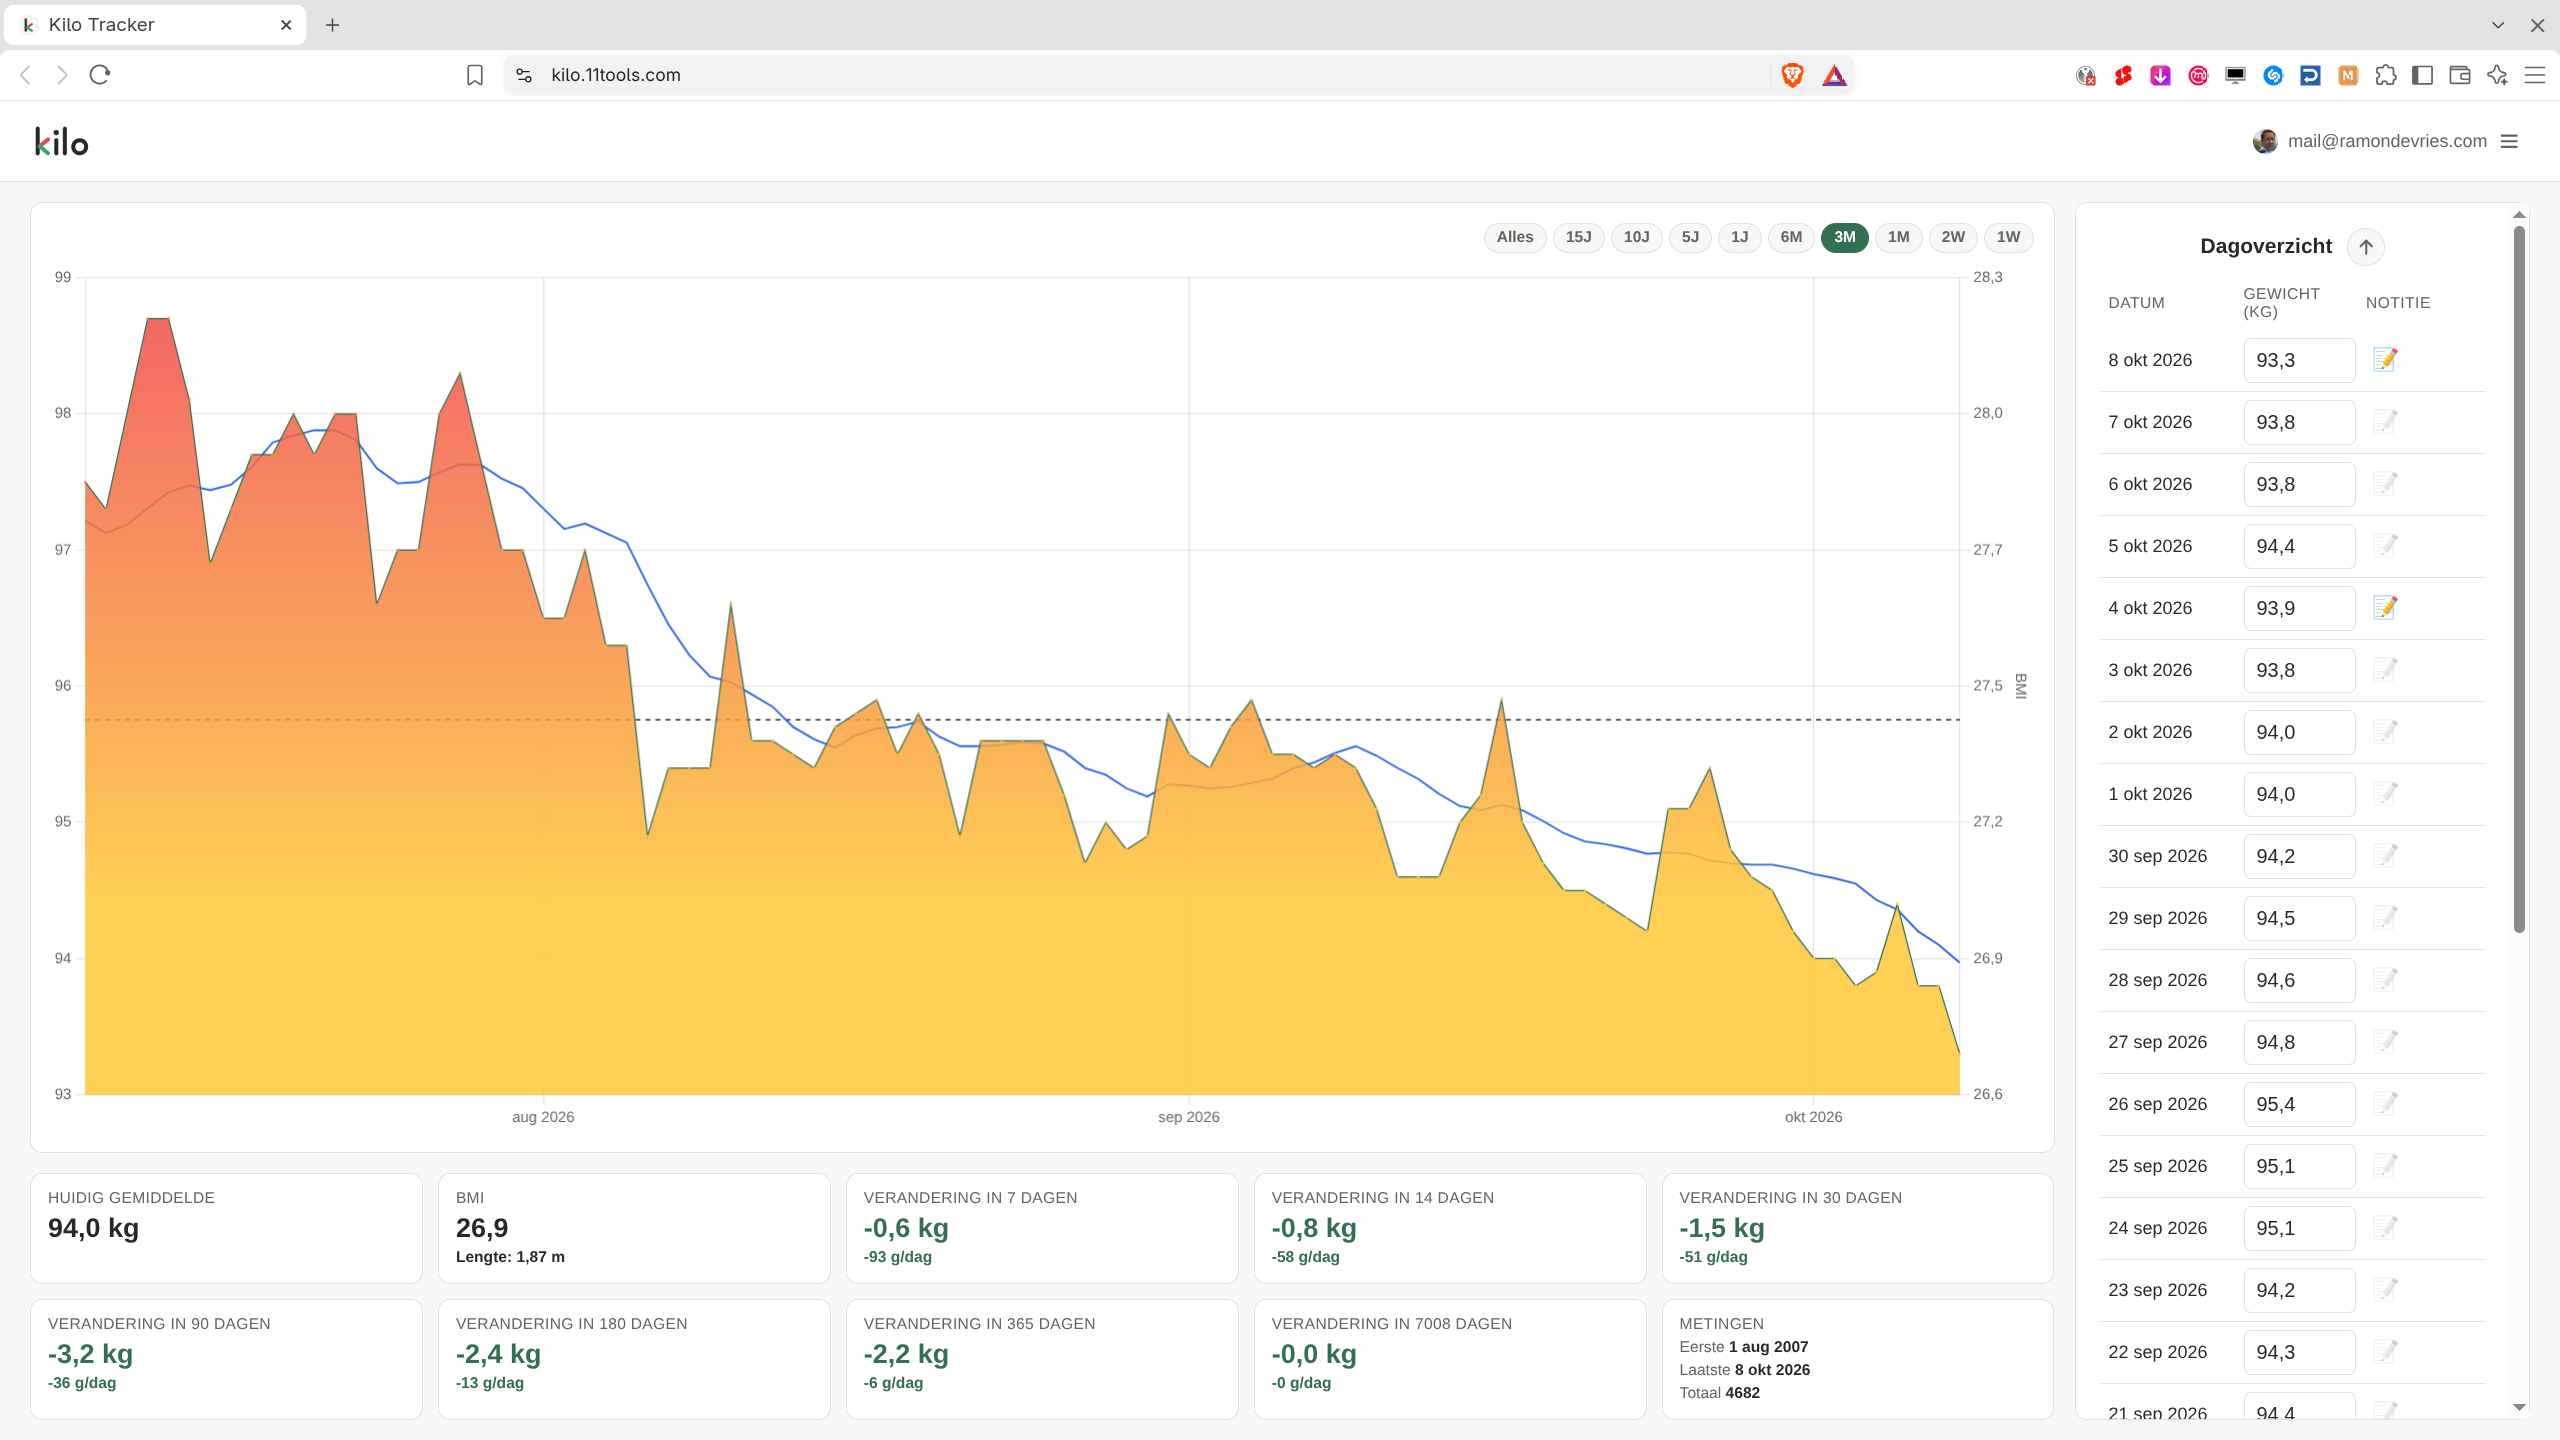
Task: Open a new browser tab
Action: point(333,25)
